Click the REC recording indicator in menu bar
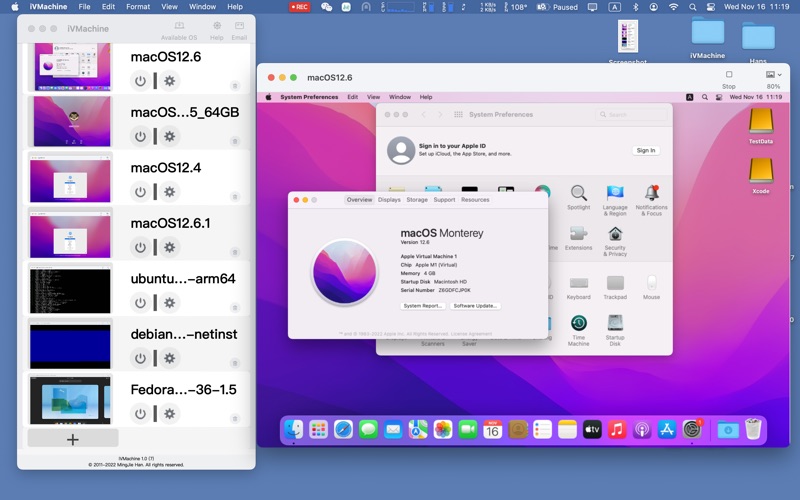This screenshot has height=500, width=800. click(x=299, y=7)
